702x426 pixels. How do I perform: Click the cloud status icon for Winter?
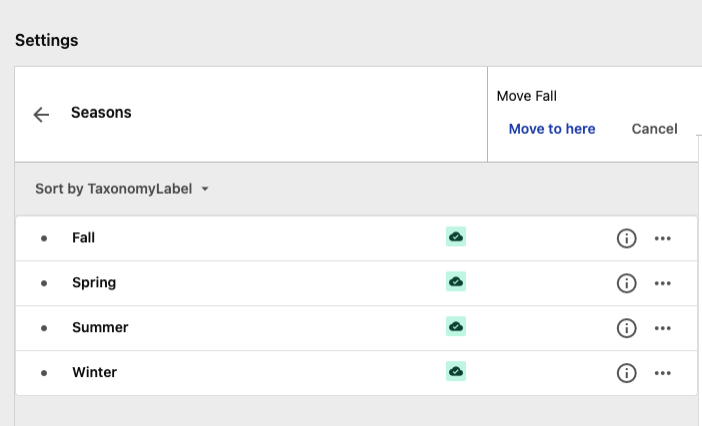click(x=456, y=371)
